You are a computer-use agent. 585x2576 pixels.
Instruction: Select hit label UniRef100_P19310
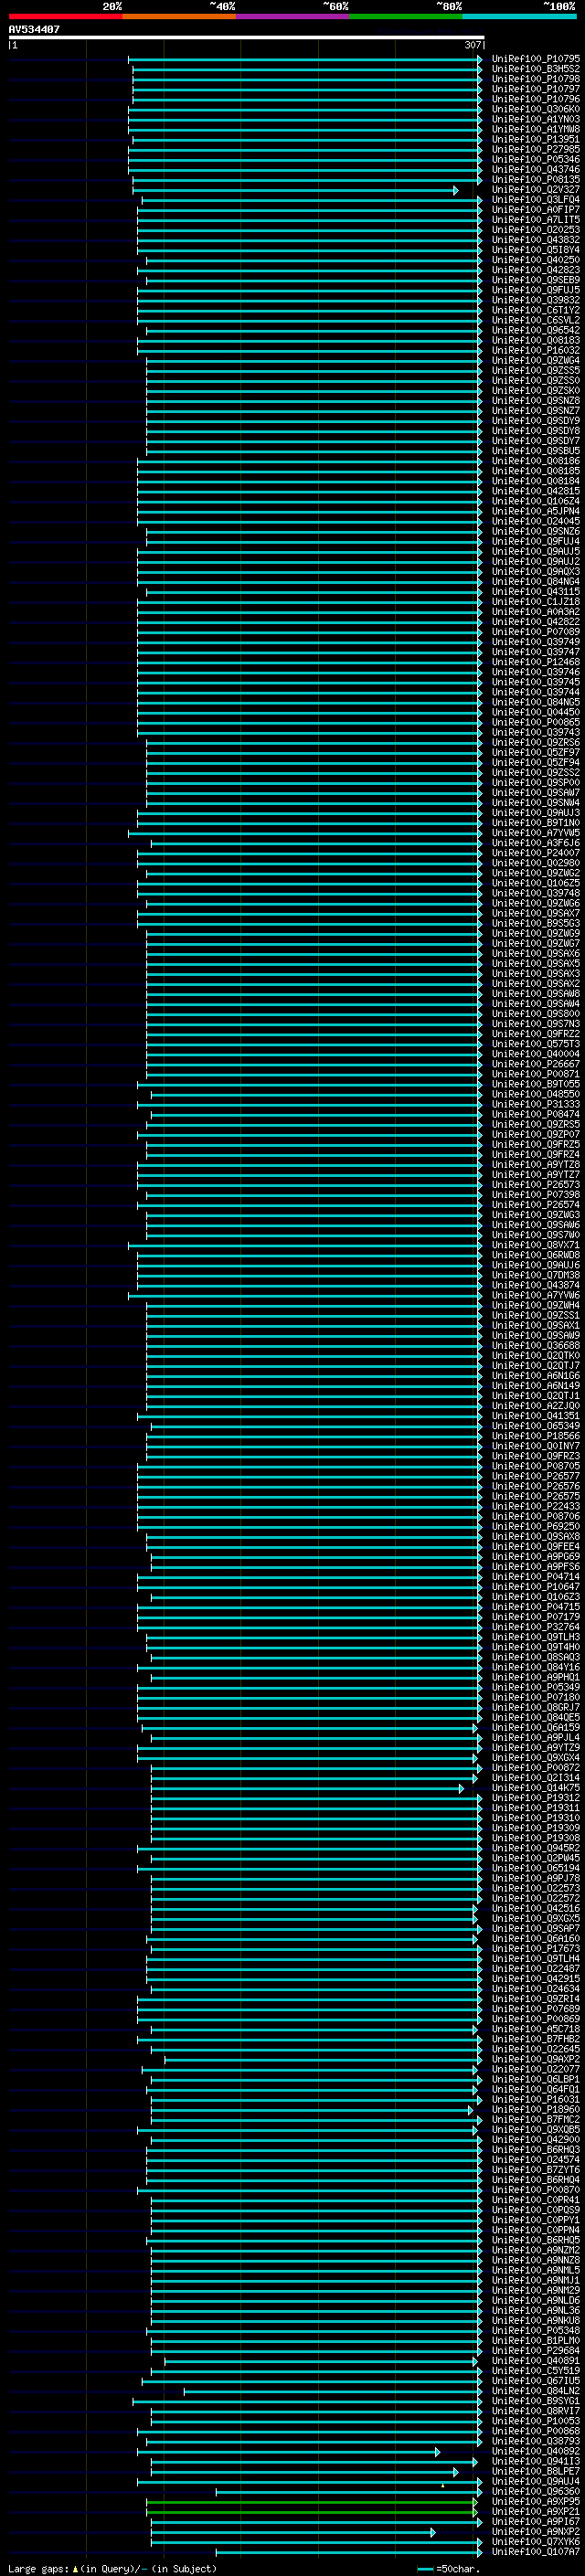(x=535, y=1817)
